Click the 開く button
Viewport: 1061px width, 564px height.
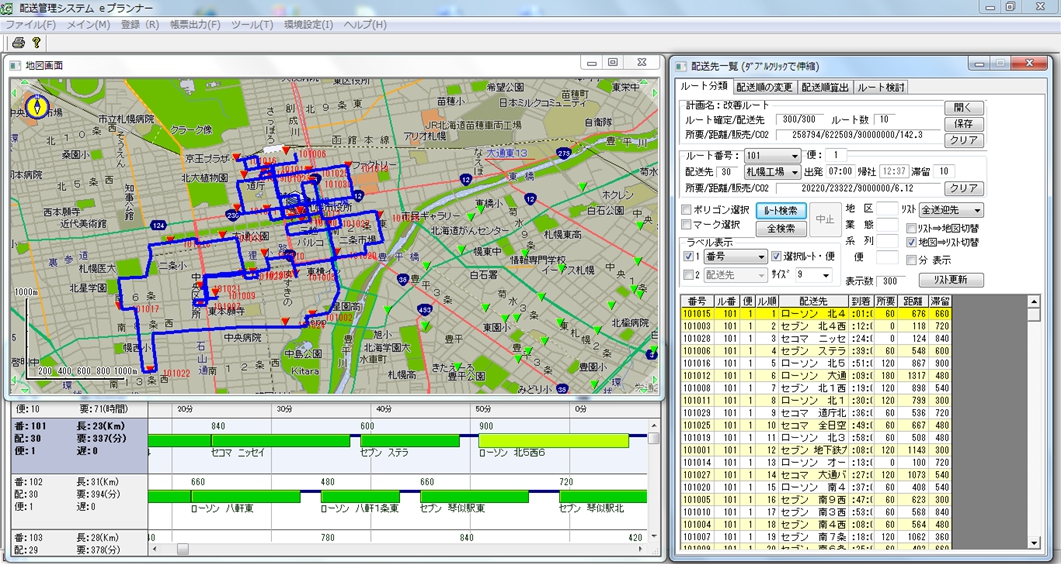[963, 108]
